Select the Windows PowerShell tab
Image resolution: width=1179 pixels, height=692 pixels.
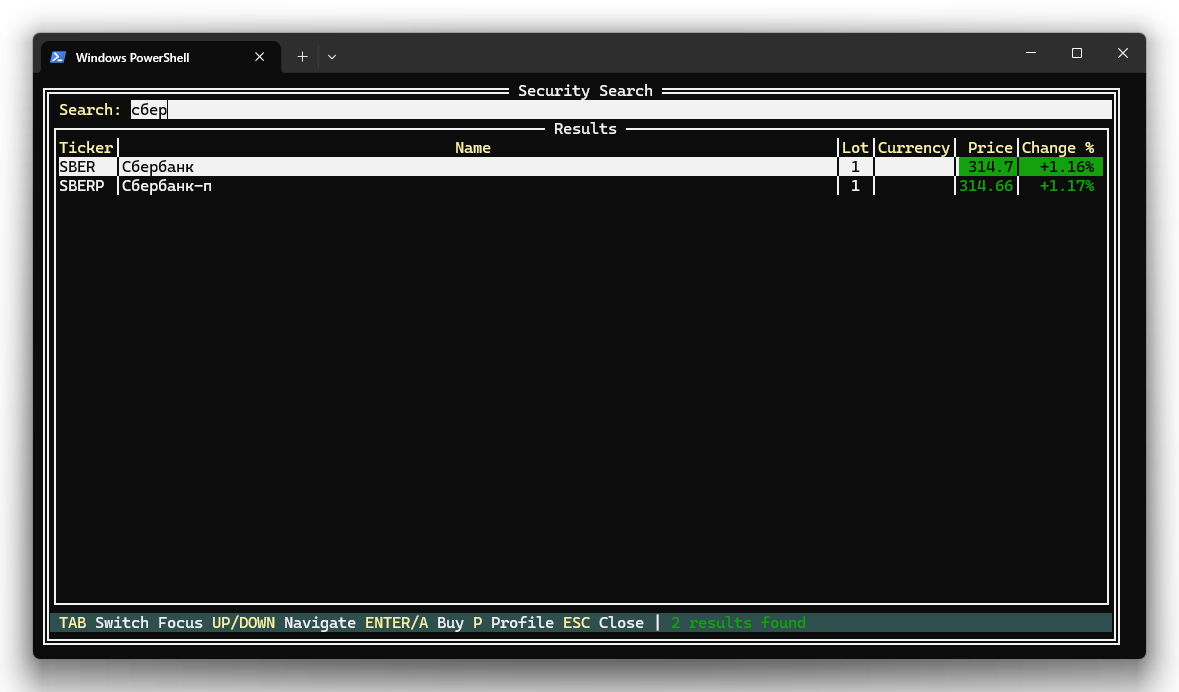pyautogui.click(x=140, y=57)
